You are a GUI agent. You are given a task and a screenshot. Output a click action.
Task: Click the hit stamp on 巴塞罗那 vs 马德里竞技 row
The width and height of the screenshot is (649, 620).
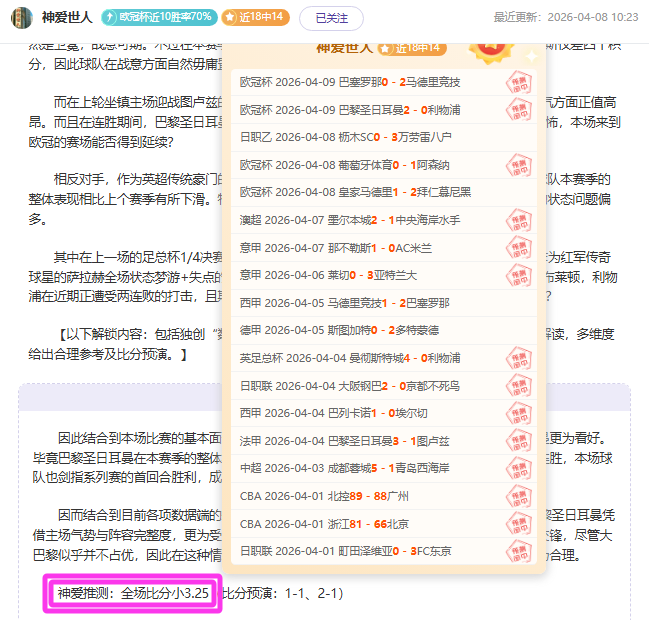(518, 82)
